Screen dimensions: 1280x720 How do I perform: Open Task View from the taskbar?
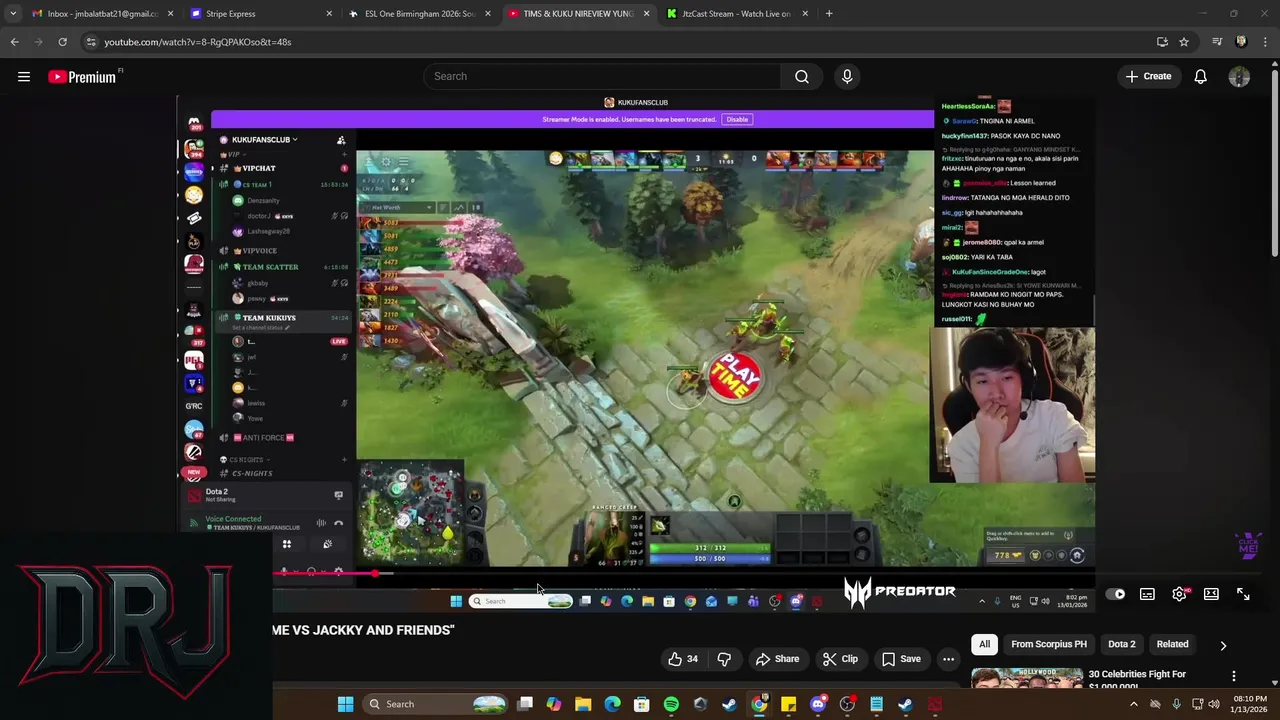[x=525, y=704]
